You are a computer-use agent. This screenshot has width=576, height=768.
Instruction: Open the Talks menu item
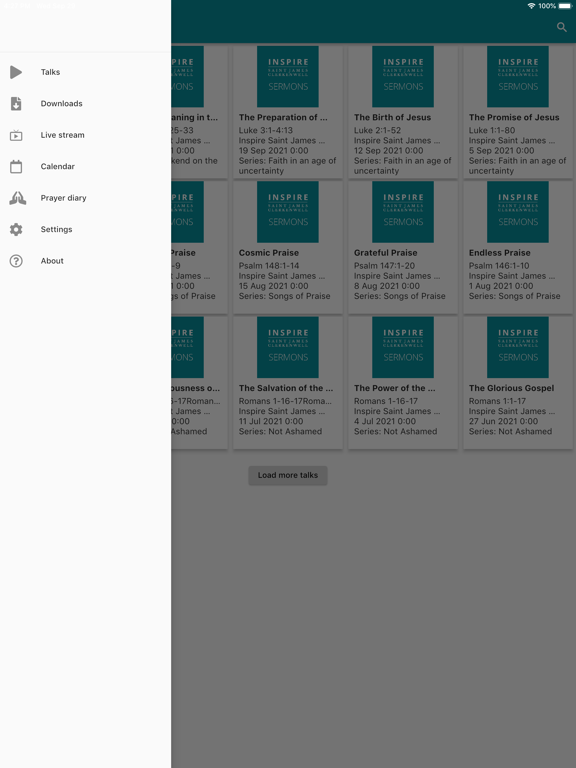click(x=86, y=72)
